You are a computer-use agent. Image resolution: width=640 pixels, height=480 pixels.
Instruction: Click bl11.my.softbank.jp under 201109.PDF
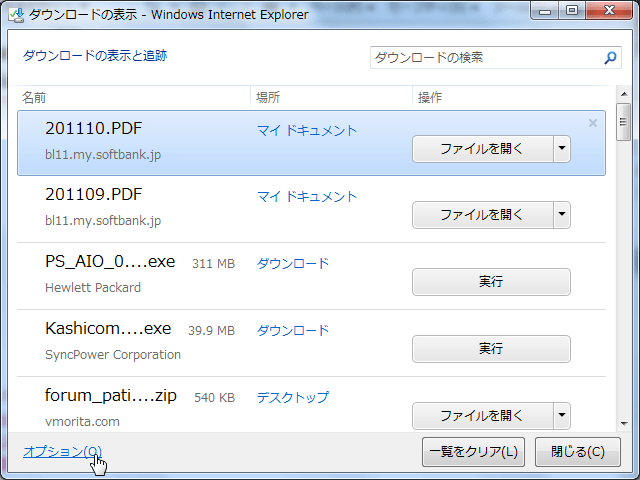point(103,221)
